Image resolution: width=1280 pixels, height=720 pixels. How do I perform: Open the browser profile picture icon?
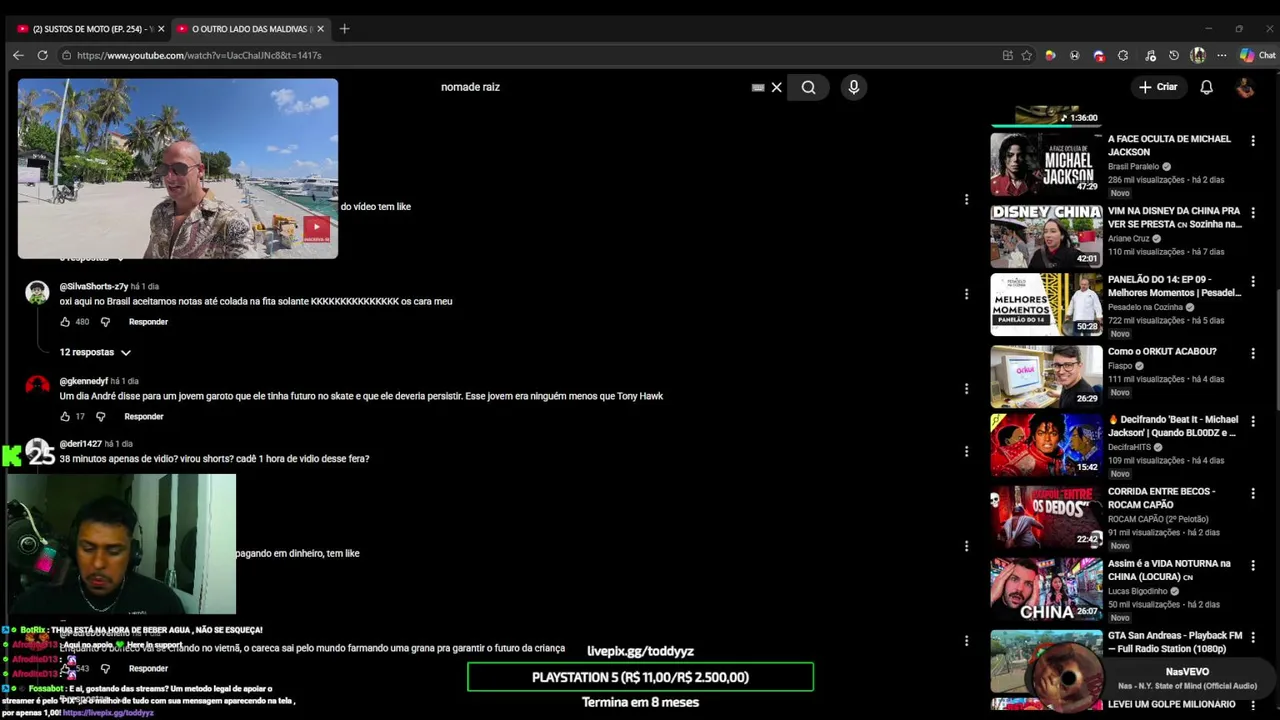pyautogui.click(x=1198, y=55)
